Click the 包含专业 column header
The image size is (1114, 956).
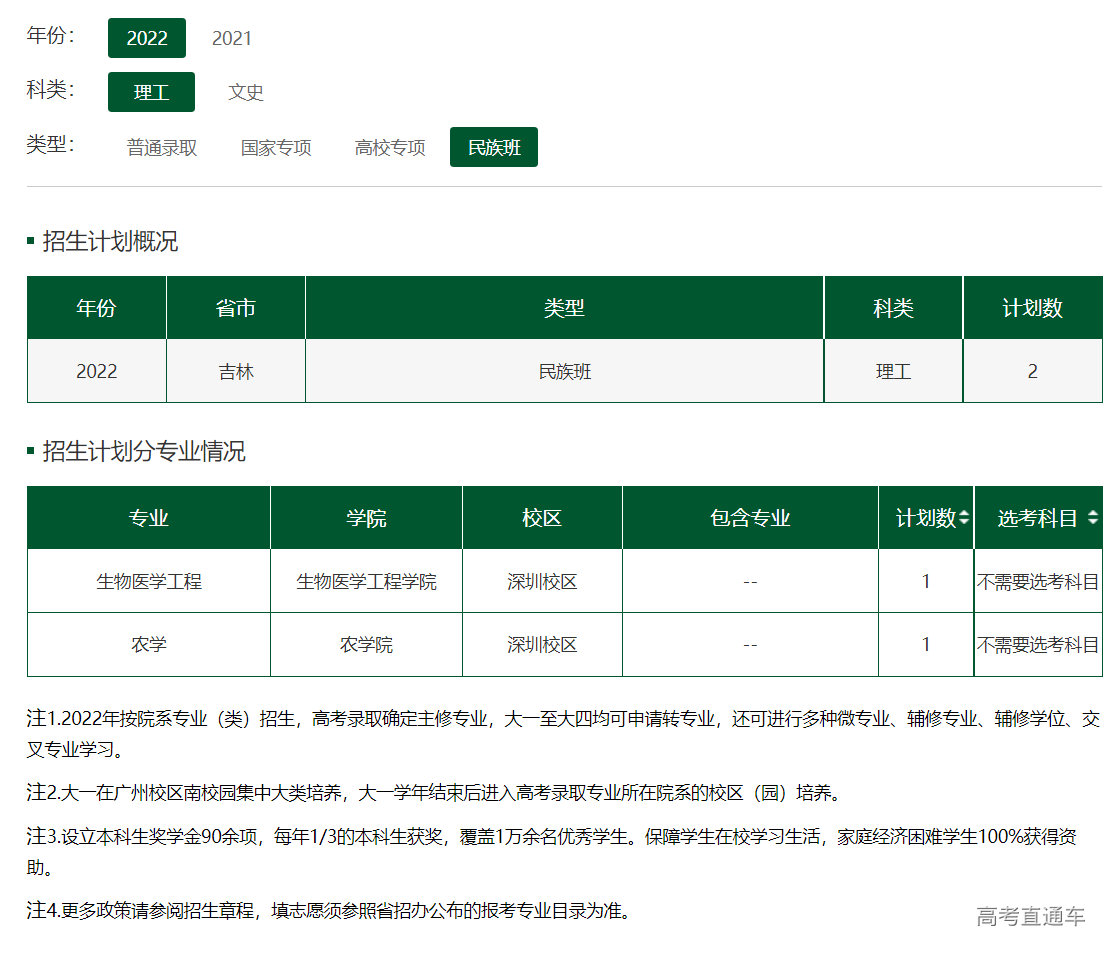tap(750, 518)
